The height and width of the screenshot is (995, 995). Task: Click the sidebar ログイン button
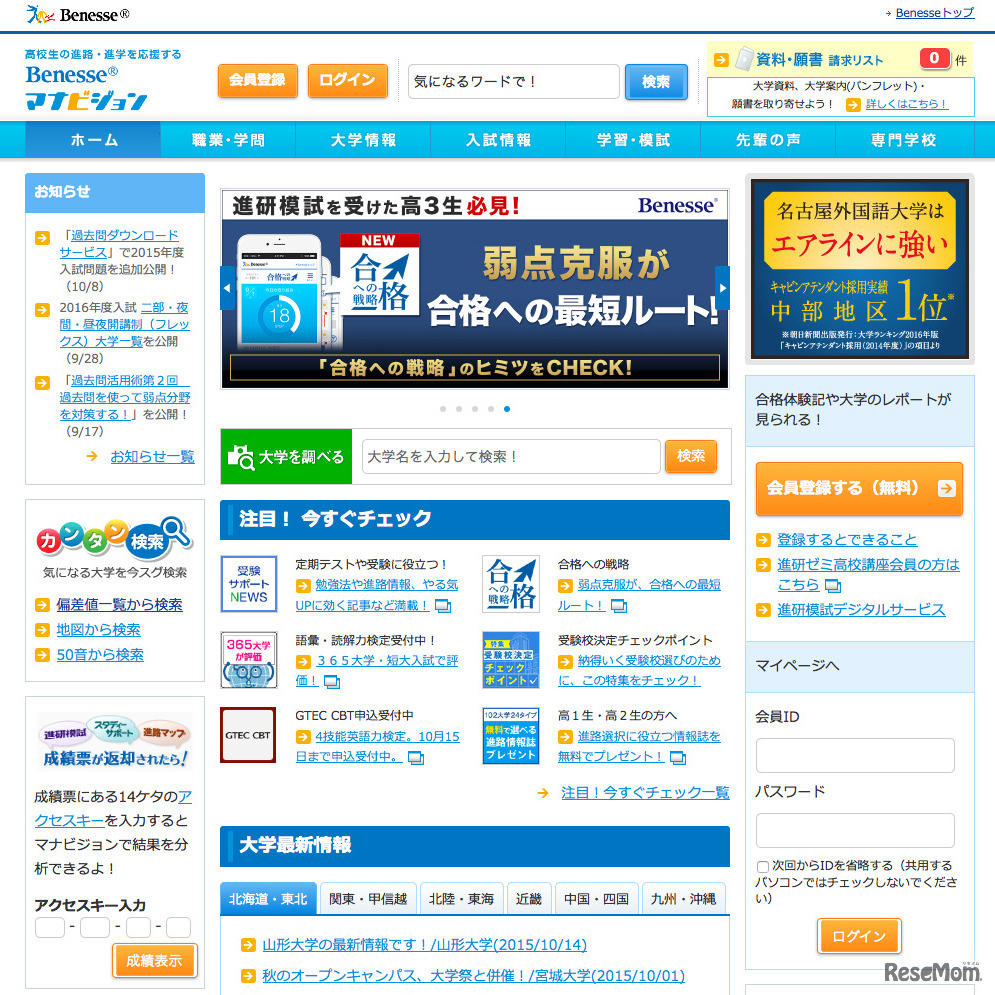coord(859,936)
